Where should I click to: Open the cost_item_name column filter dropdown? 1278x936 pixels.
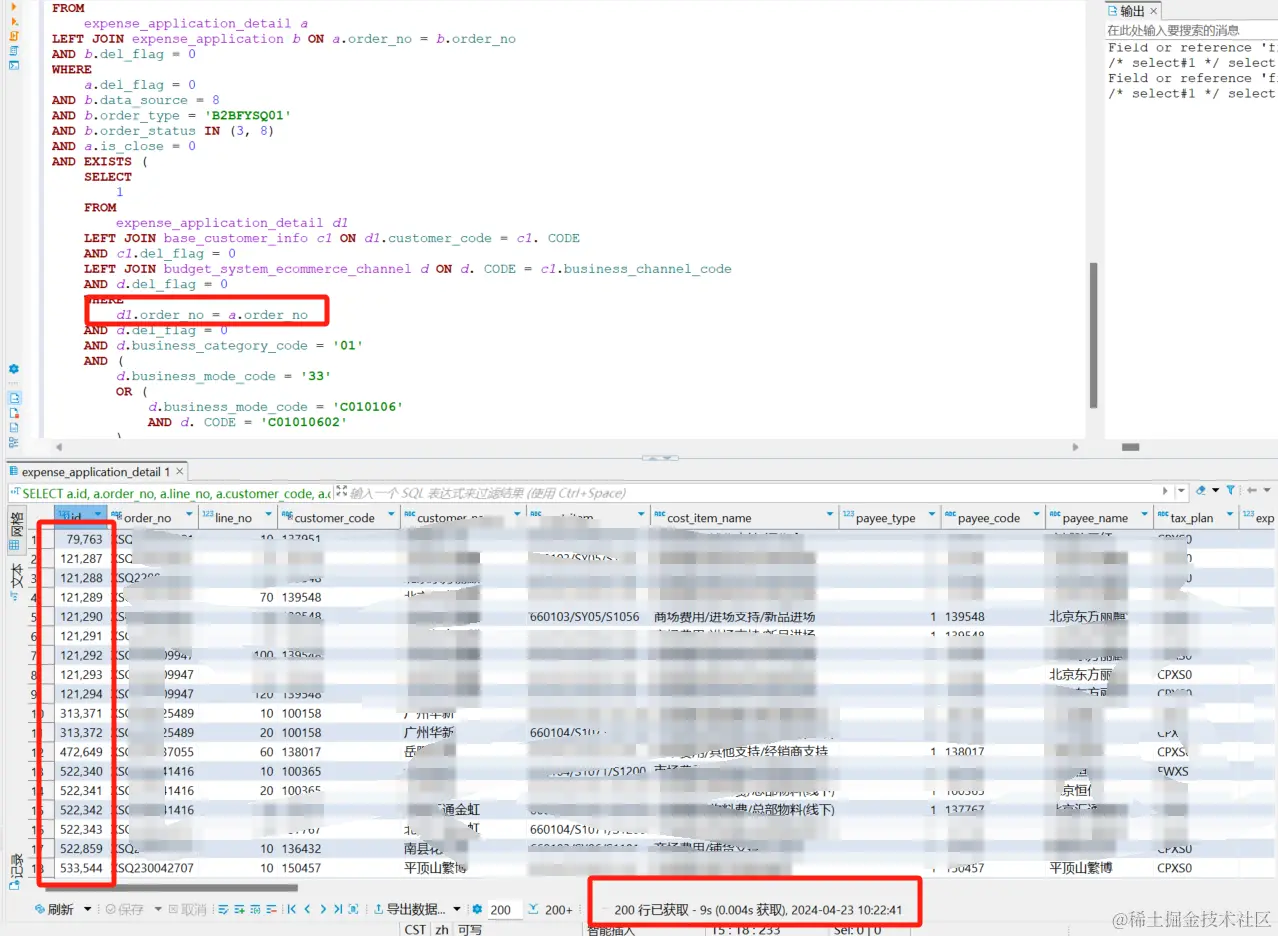coord(831,513)
